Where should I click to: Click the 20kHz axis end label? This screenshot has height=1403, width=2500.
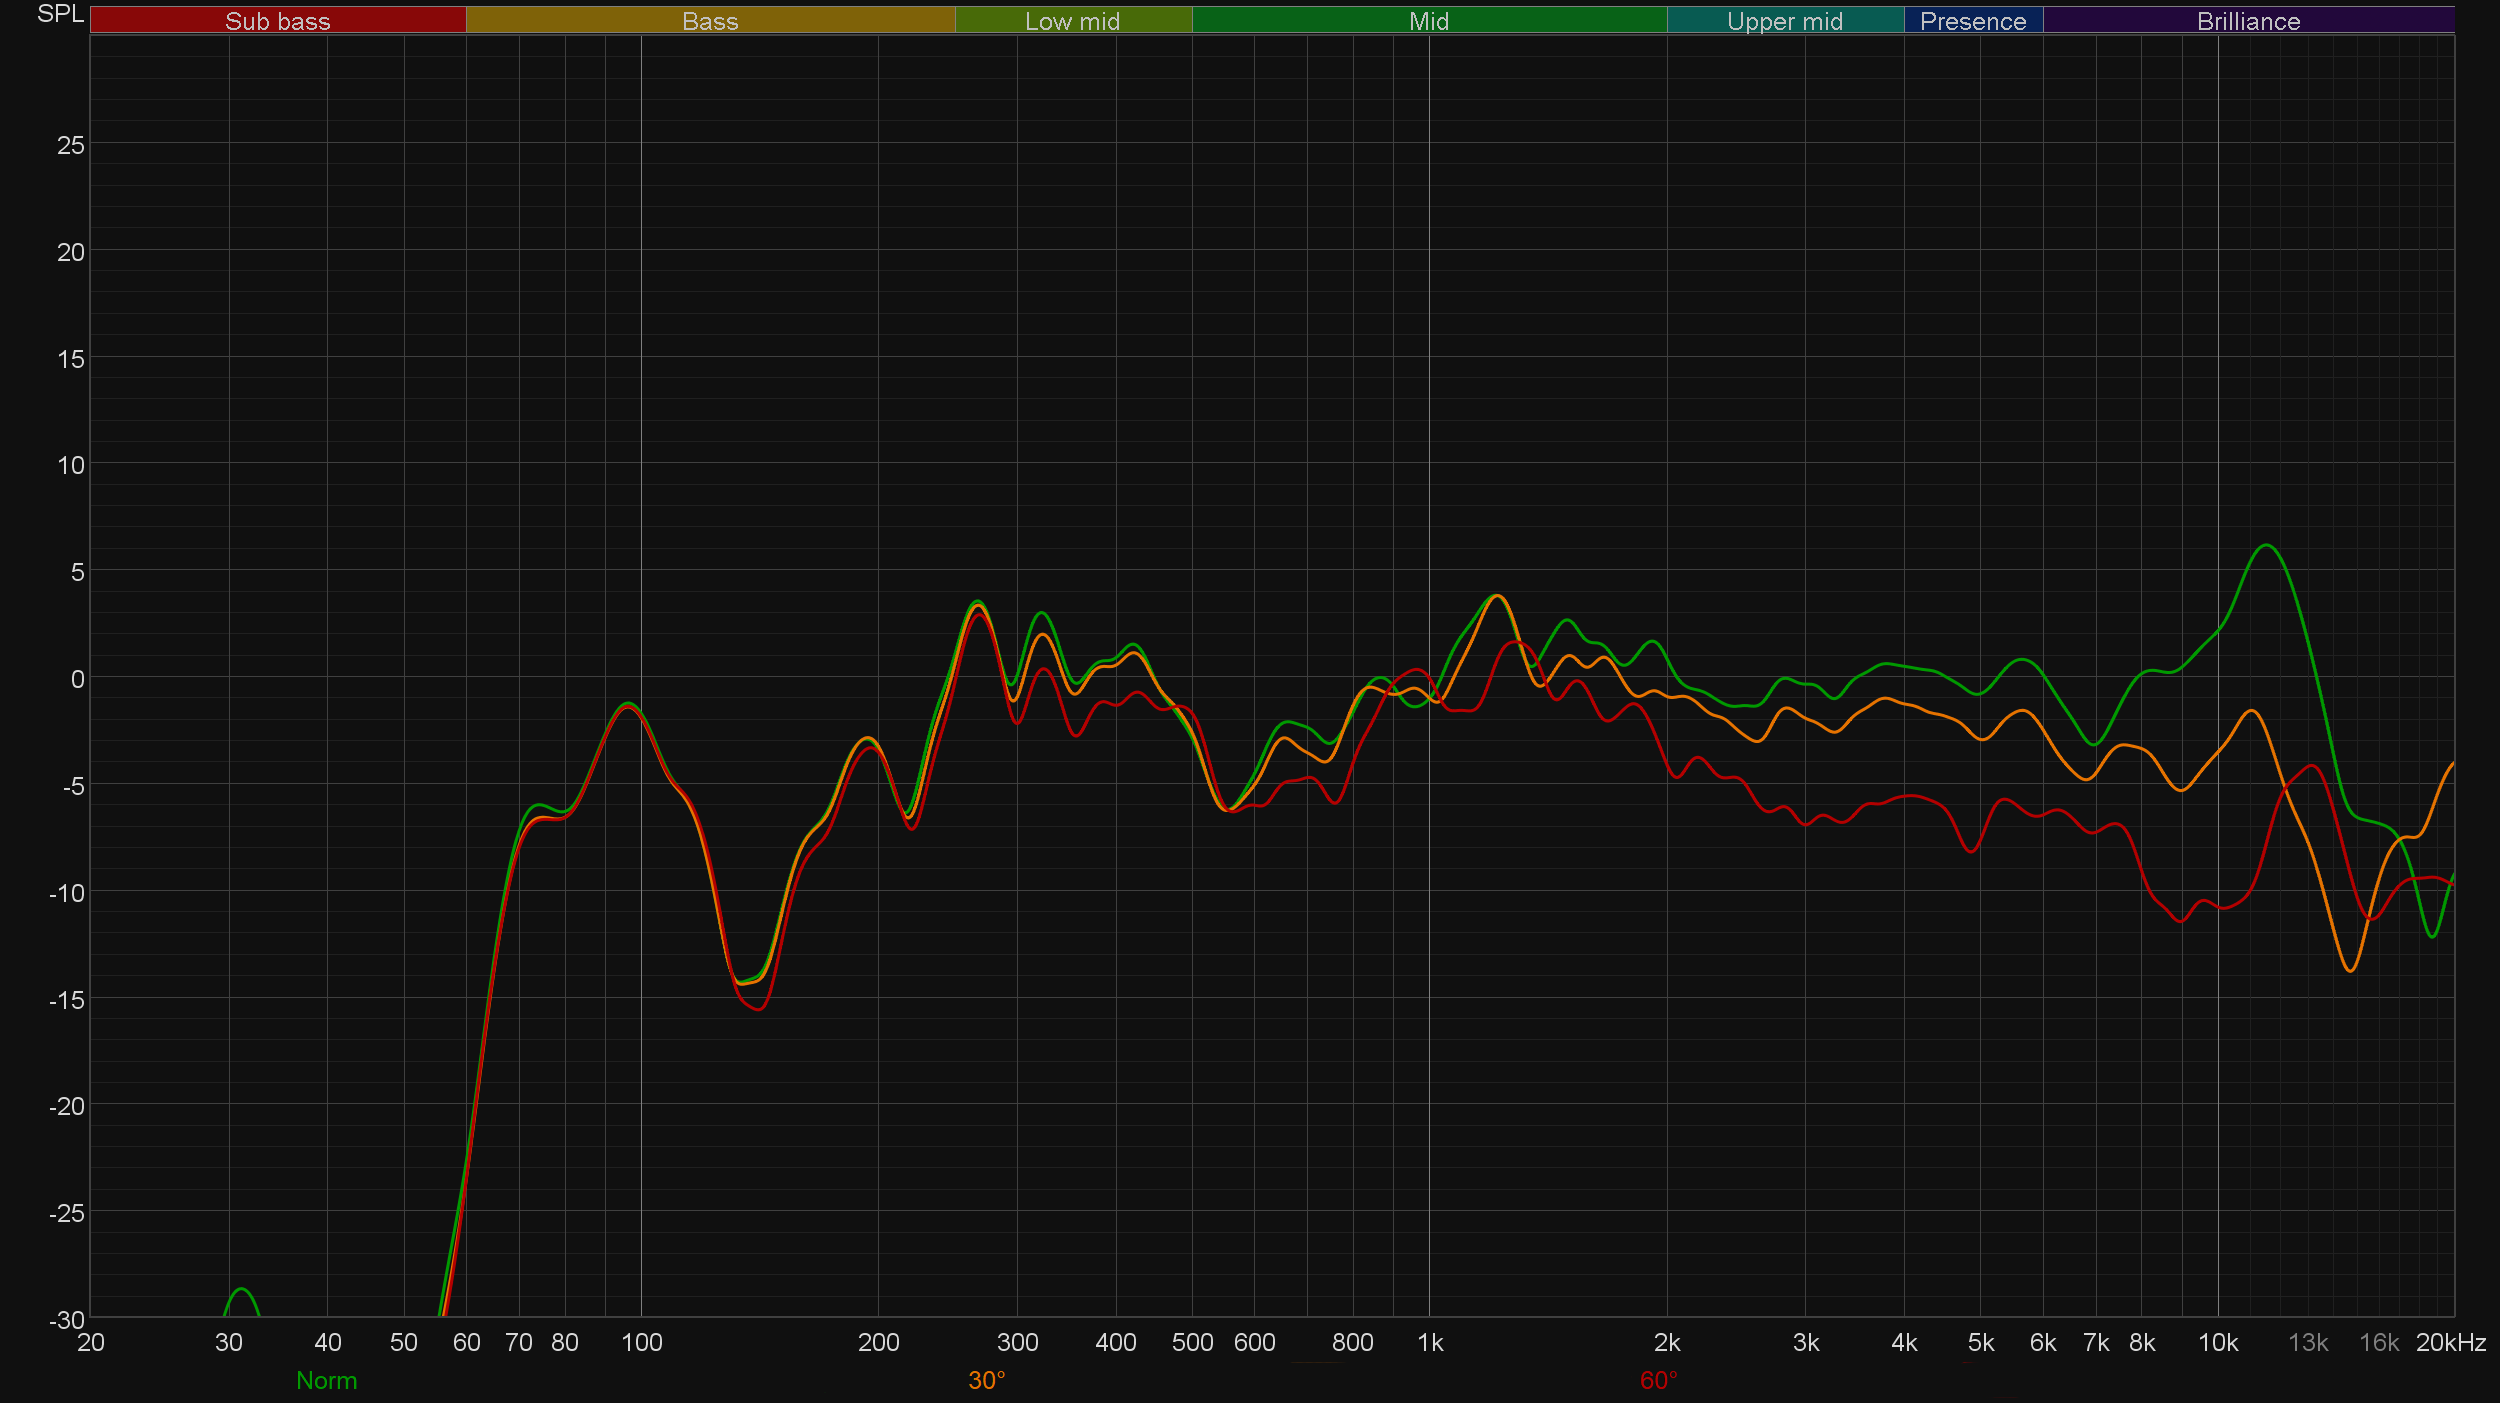pyautogui.click(x=2450, y=1342)
